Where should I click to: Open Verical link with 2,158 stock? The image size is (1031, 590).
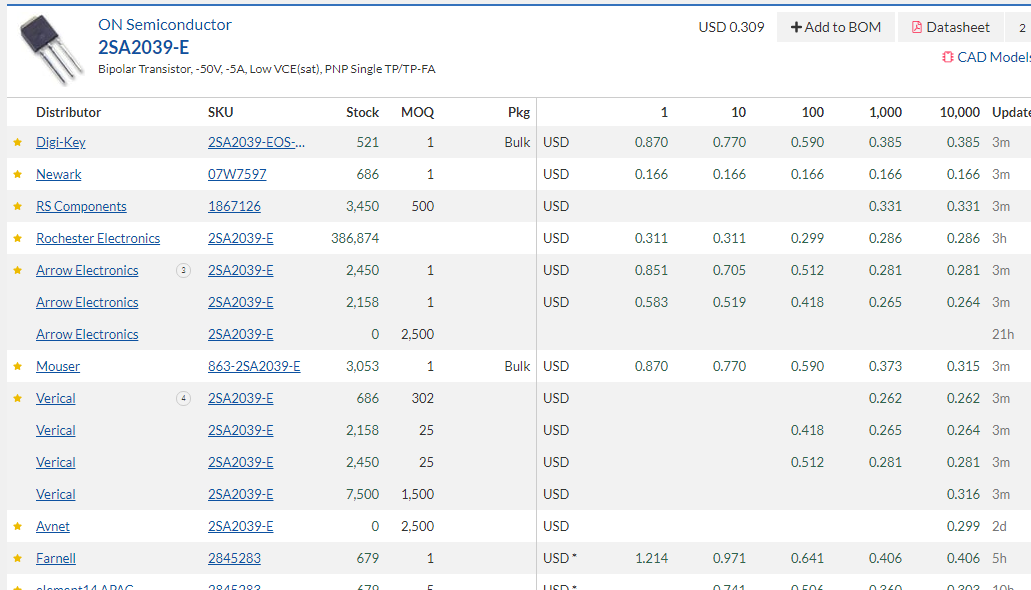click(55, 430)
